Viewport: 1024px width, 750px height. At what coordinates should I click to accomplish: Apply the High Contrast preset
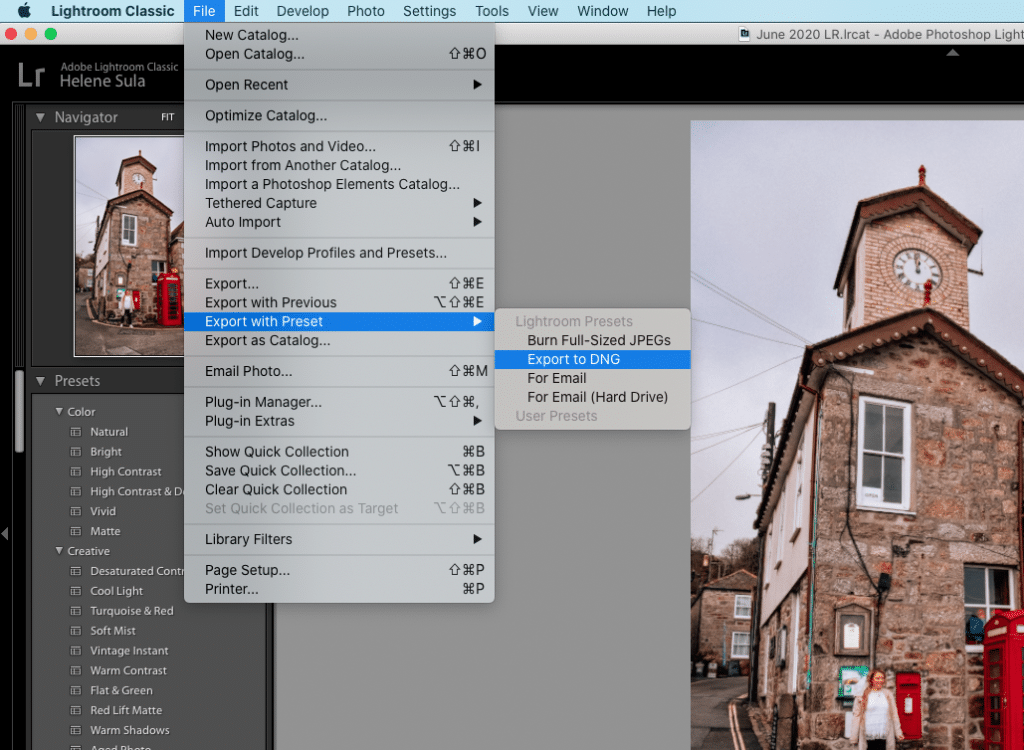125,472
